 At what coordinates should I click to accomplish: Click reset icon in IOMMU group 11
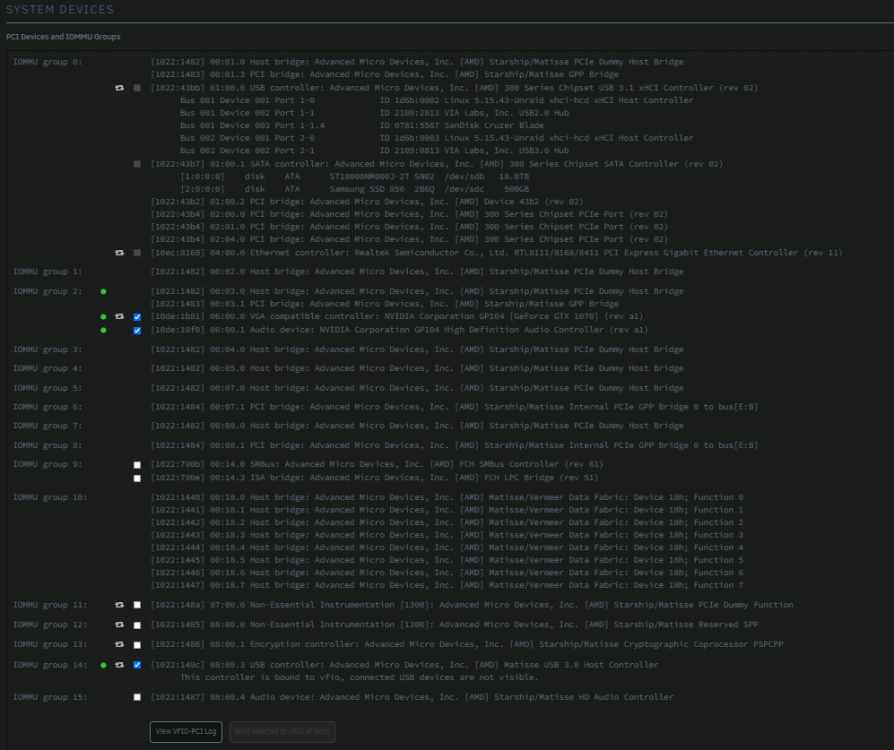click(x=119, y=605)
